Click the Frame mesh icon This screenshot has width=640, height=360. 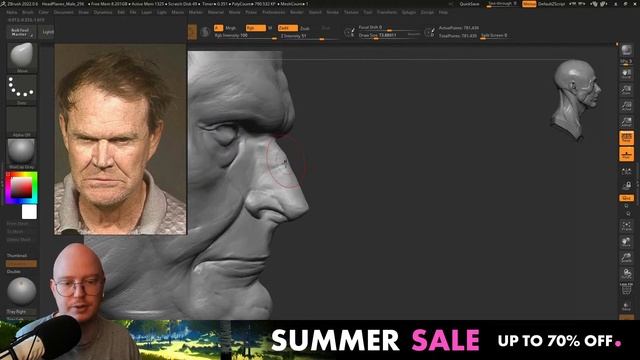[x=626, y=226]
